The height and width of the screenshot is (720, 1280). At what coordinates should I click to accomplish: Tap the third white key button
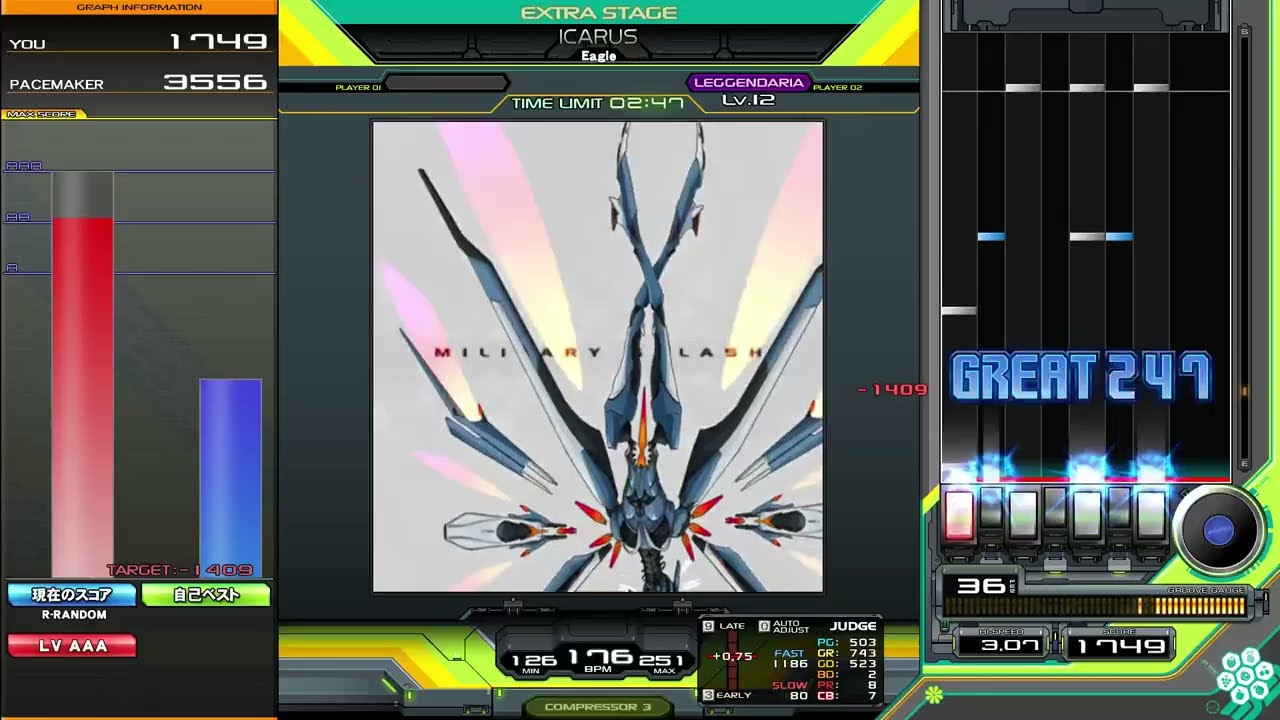point(1023,515)
